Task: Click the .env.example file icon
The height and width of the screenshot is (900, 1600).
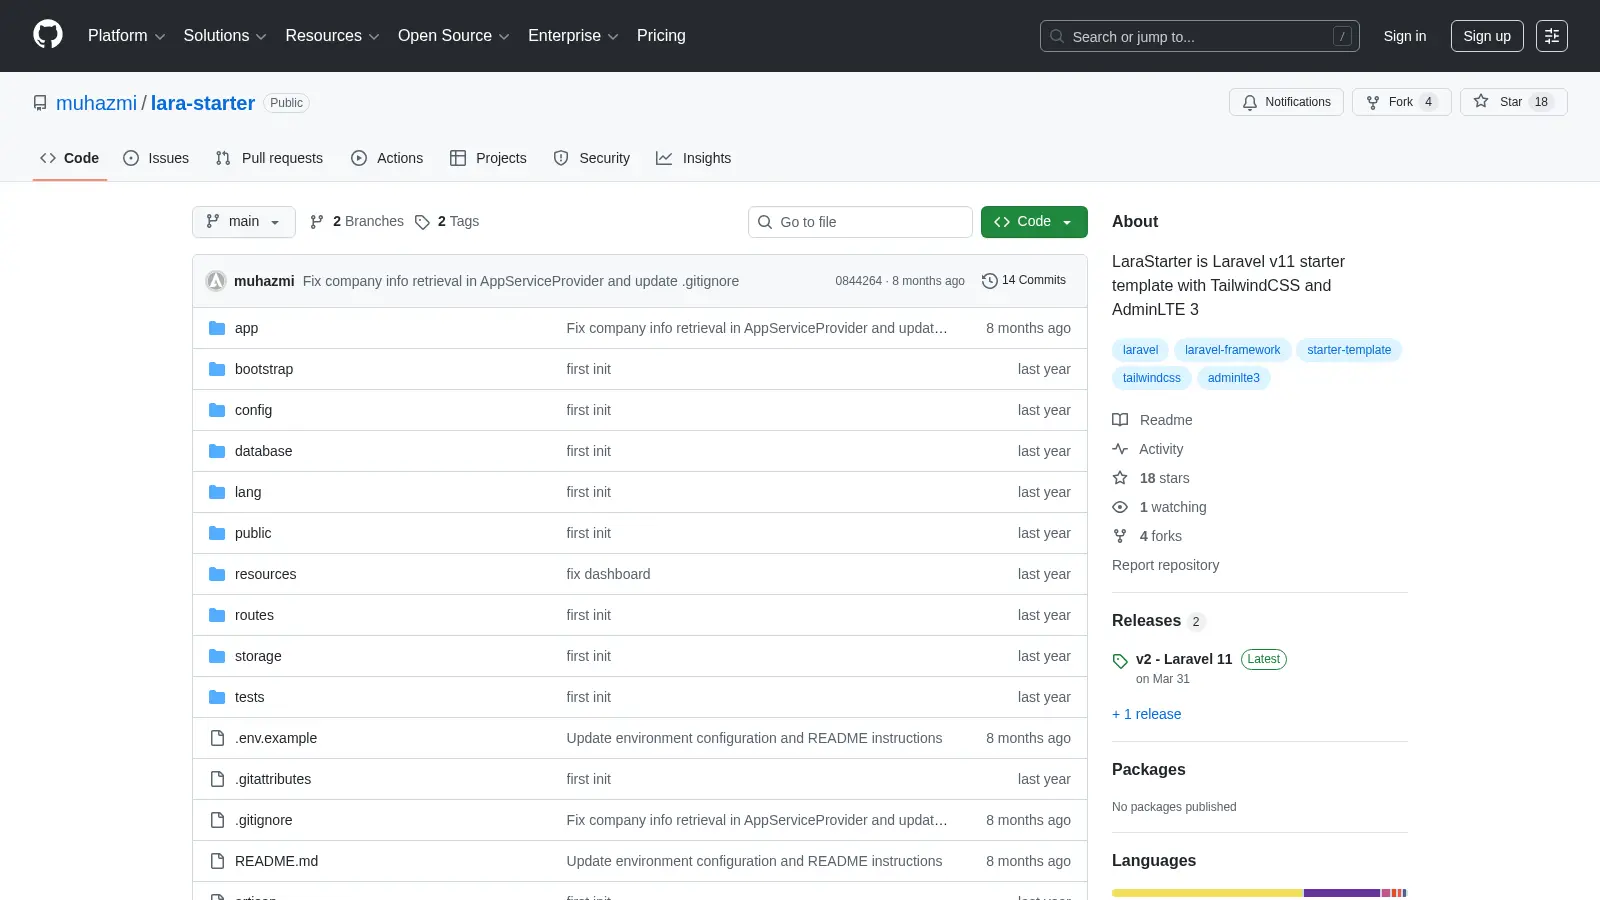Action: (217, 738)
